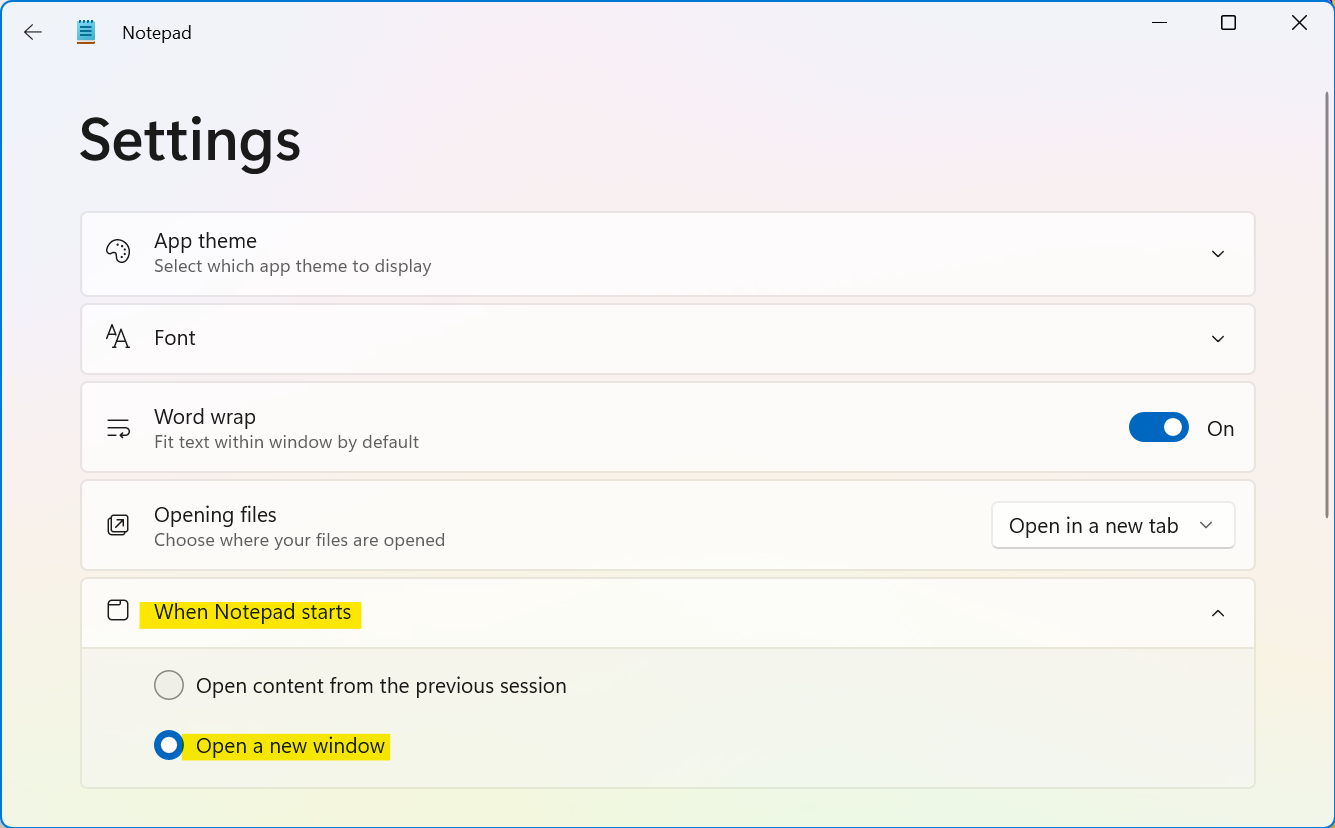Click the Fit text within window by default text
The image size is (1335, 828).
287,442
